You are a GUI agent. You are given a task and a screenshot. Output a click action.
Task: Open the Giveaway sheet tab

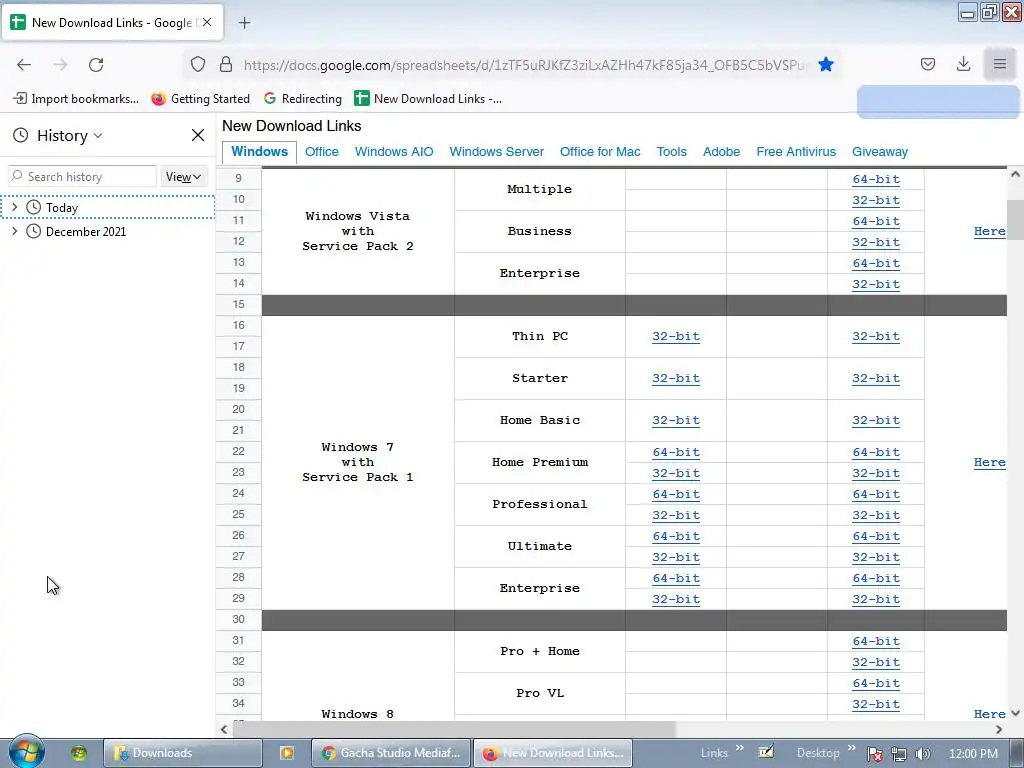tap(880, 152)
